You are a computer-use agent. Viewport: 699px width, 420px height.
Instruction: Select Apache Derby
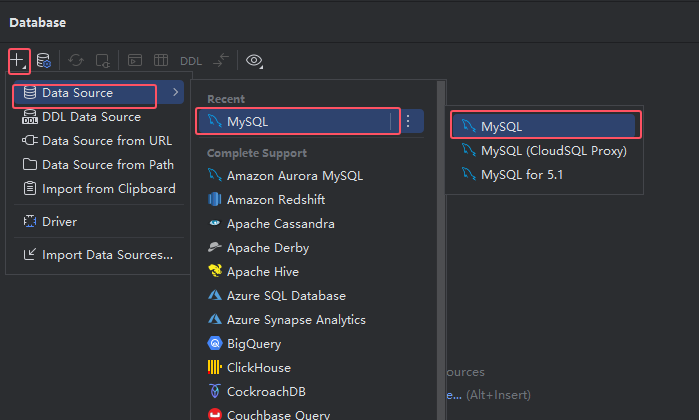pyautogui.click(x=311, y=248)
